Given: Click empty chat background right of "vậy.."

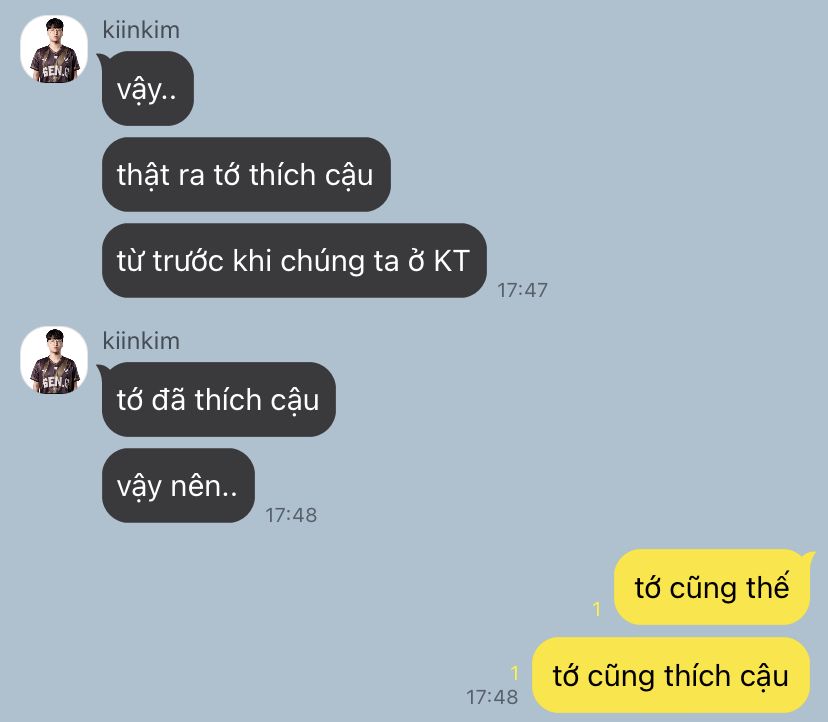Looking at the screenshot, I should (x=475, y=89).
